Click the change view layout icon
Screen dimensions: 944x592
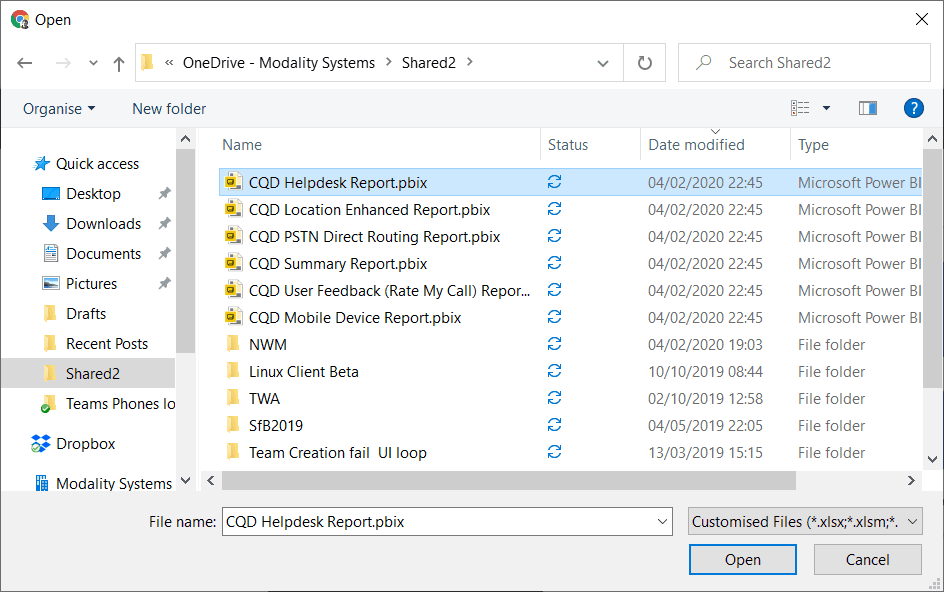tap(800, 108)
